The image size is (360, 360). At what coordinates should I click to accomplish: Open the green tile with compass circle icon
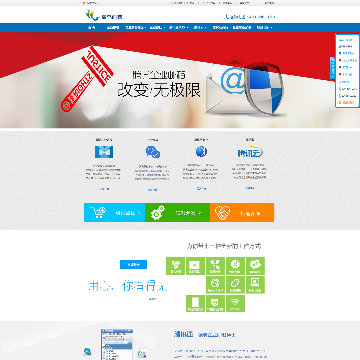235,266
